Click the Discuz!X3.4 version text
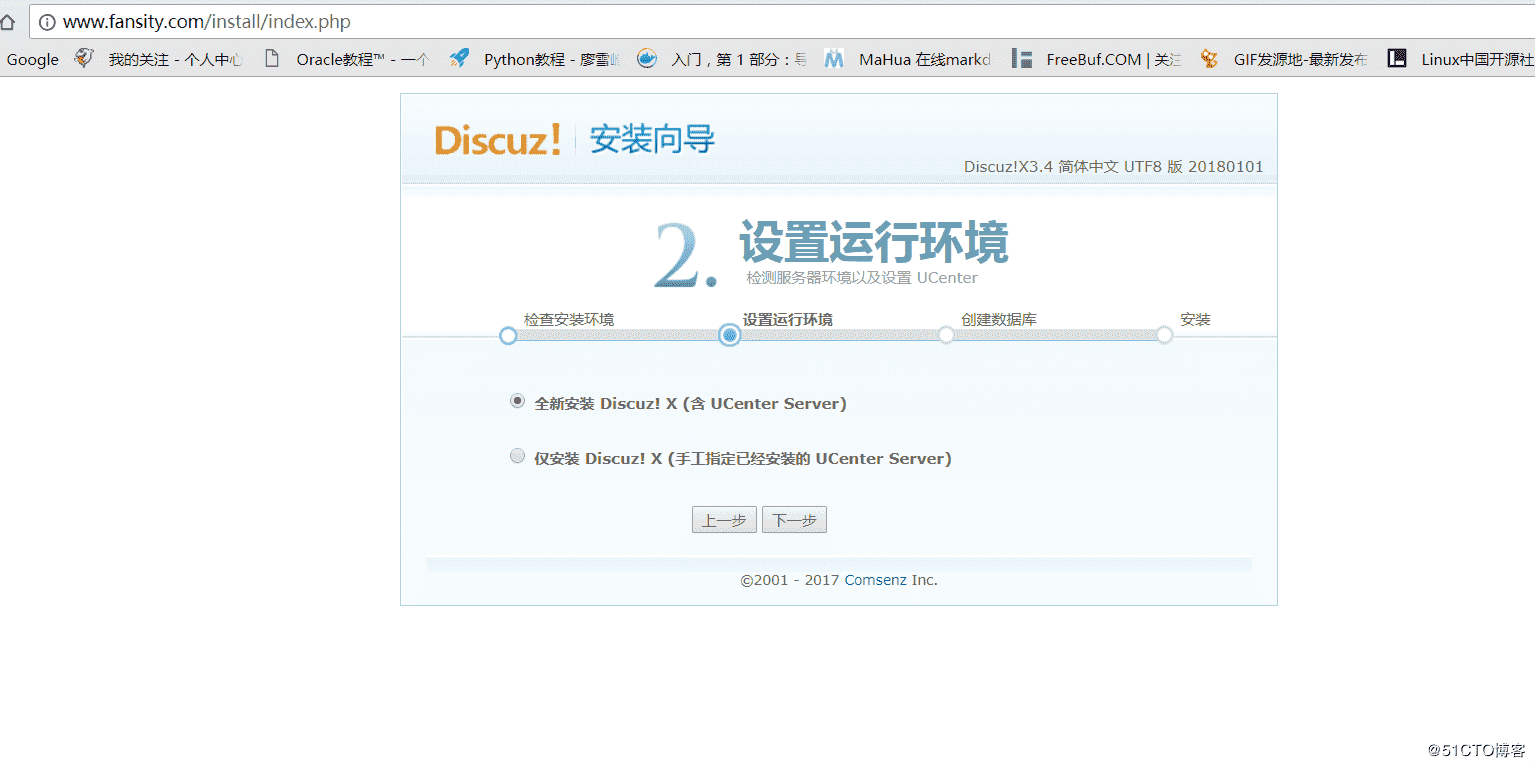The height and width of the screenshot is (767, 1535). point(1113,167)
